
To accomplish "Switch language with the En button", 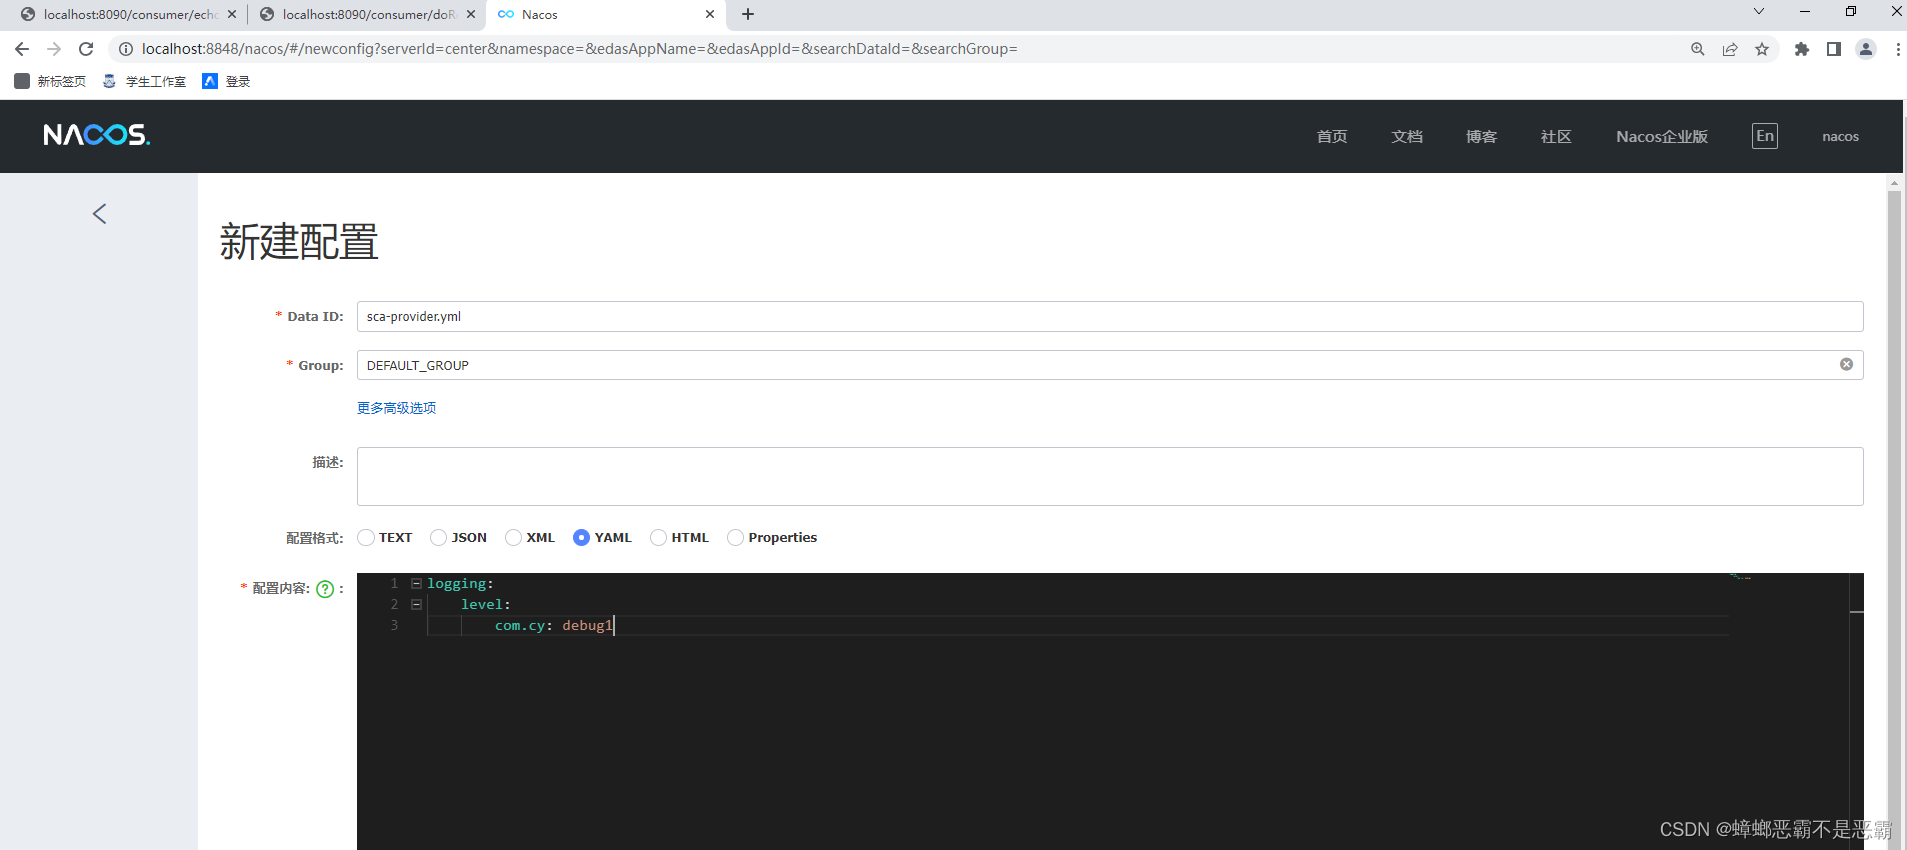I will click(1765, 136).
